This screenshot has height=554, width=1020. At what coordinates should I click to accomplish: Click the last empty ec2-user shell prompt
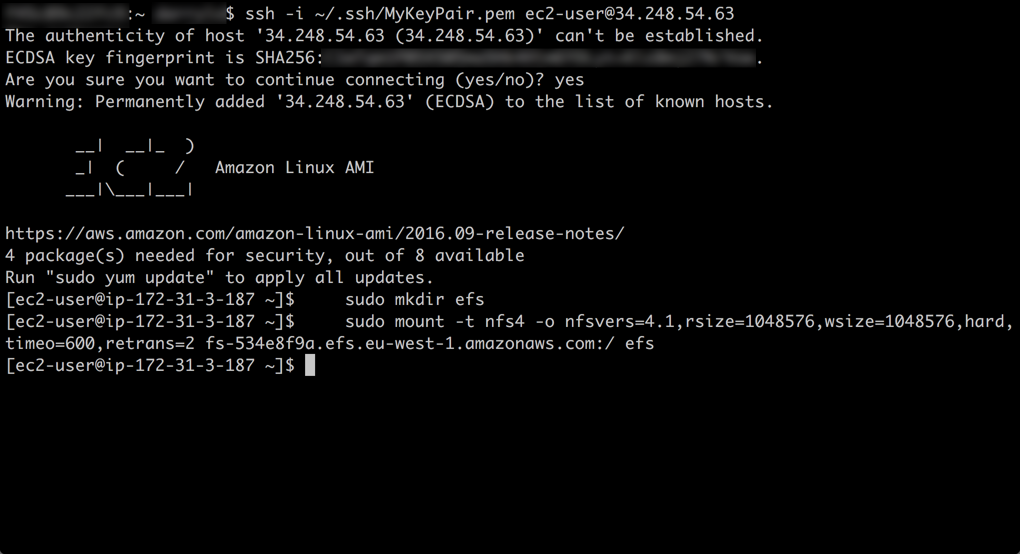click(150, 366)
